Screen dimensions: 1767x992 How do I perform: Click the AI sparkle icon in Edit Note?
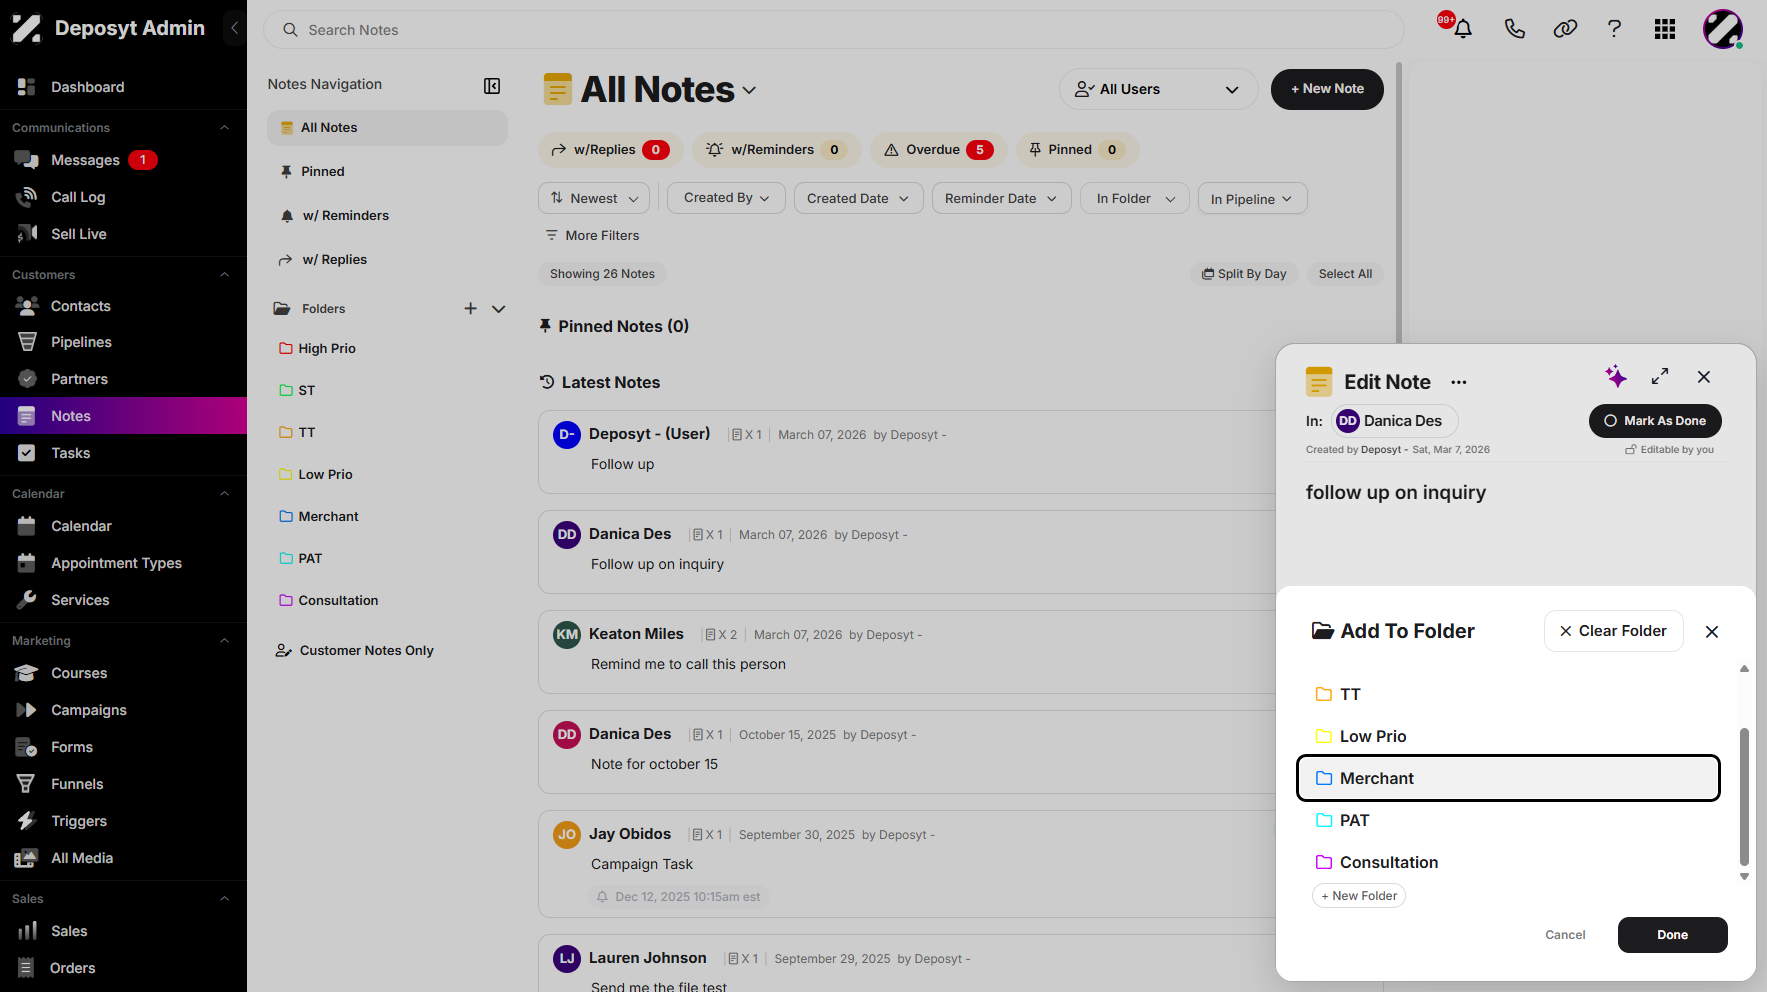(1616, 376)
